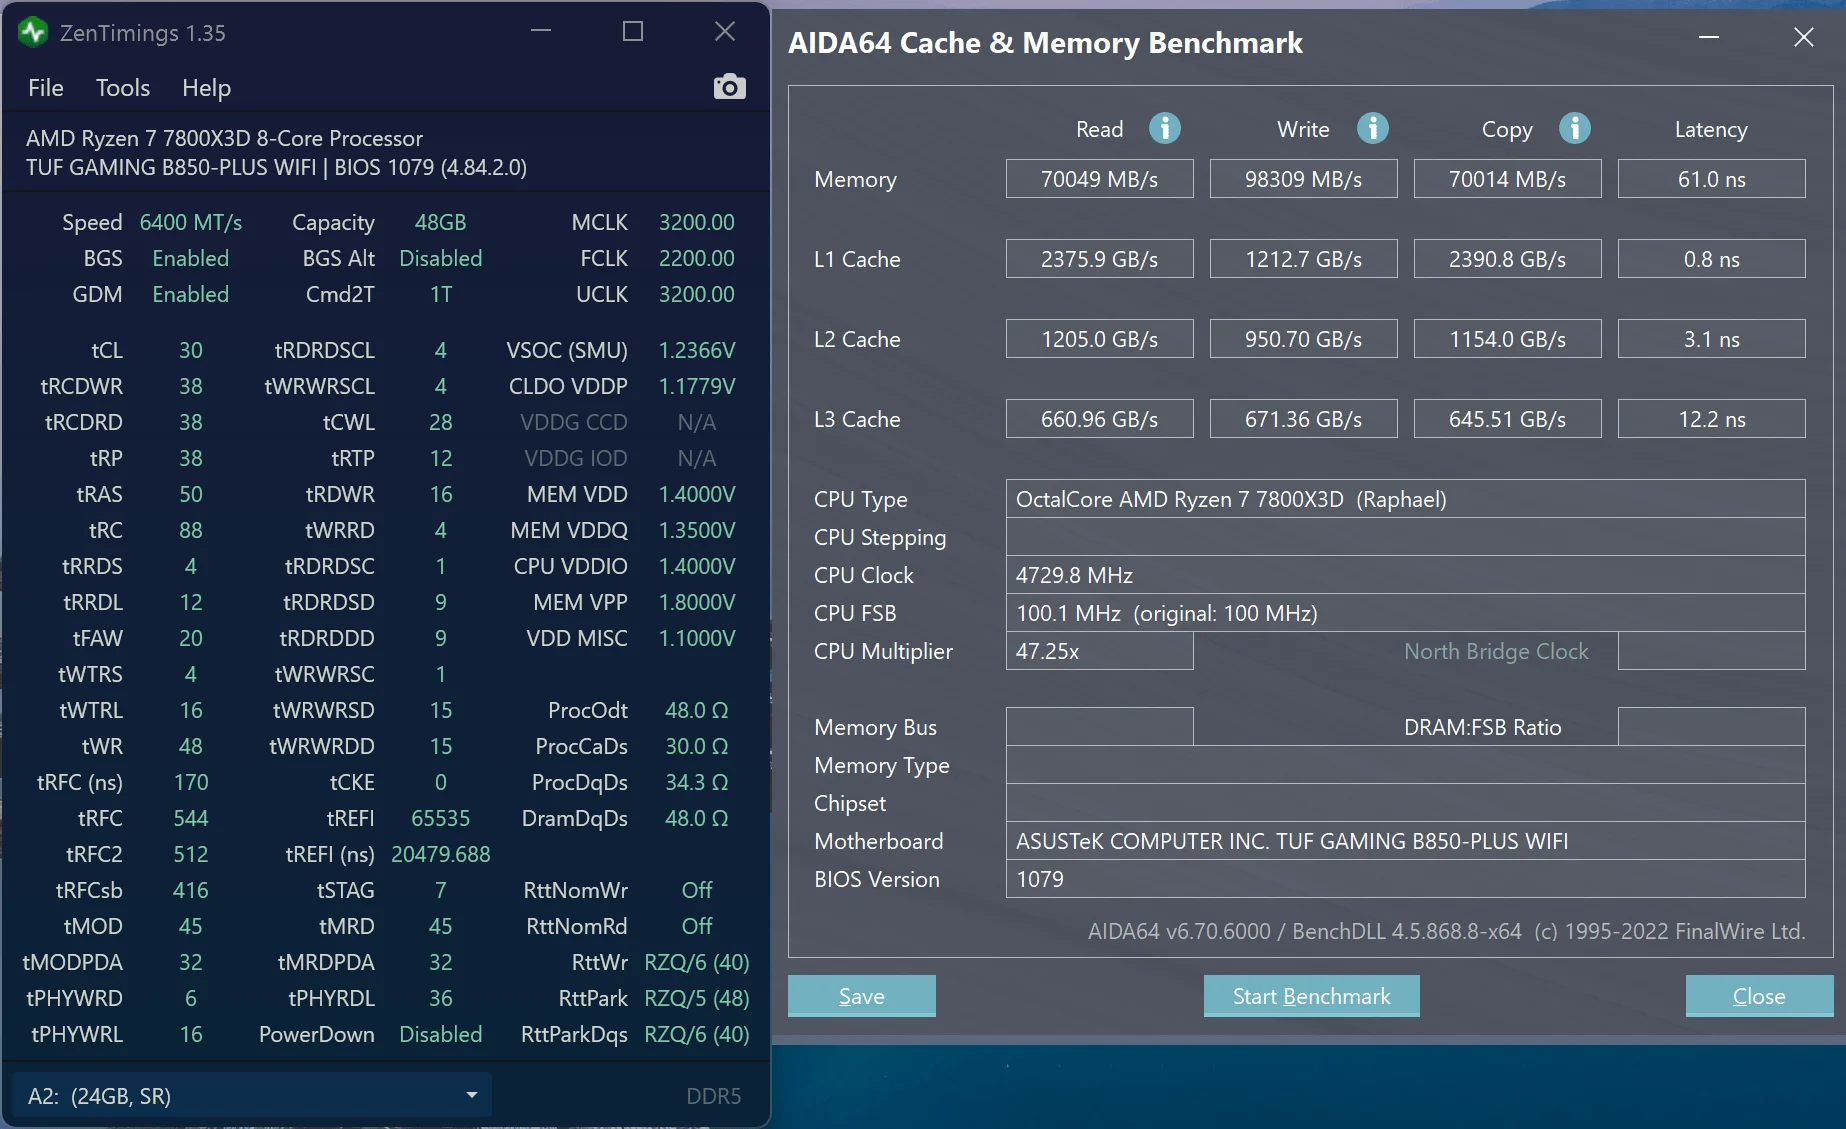
Task: Click the L2 Cache Write value 950.70 GB/s
Action: [x=1304, y=339]
